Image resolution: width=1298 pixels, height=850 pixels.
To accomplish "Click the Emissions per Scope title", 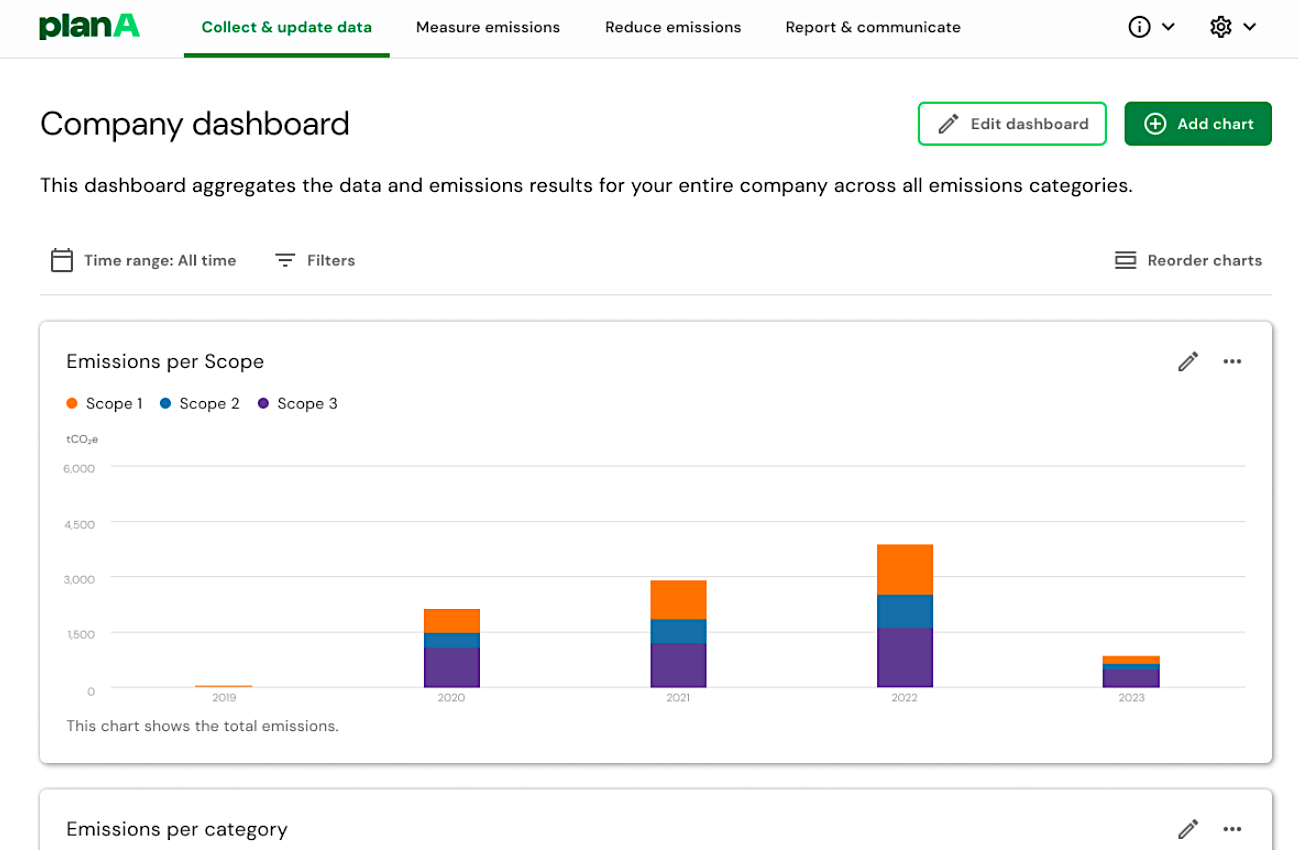I will [165, 362].
